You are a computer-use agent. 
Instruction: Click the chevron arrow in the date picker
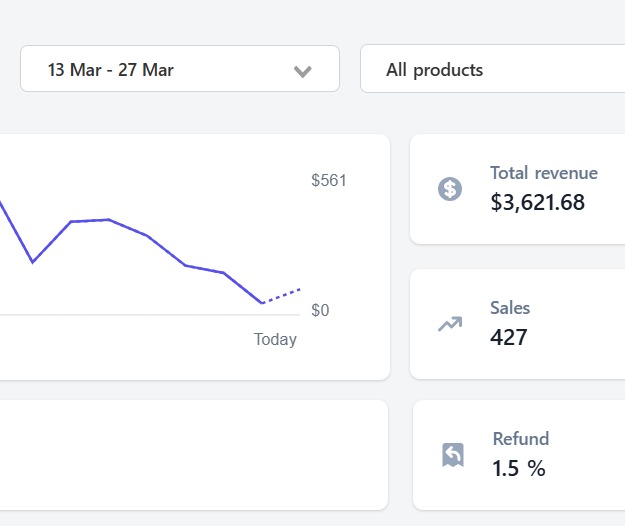303,71
